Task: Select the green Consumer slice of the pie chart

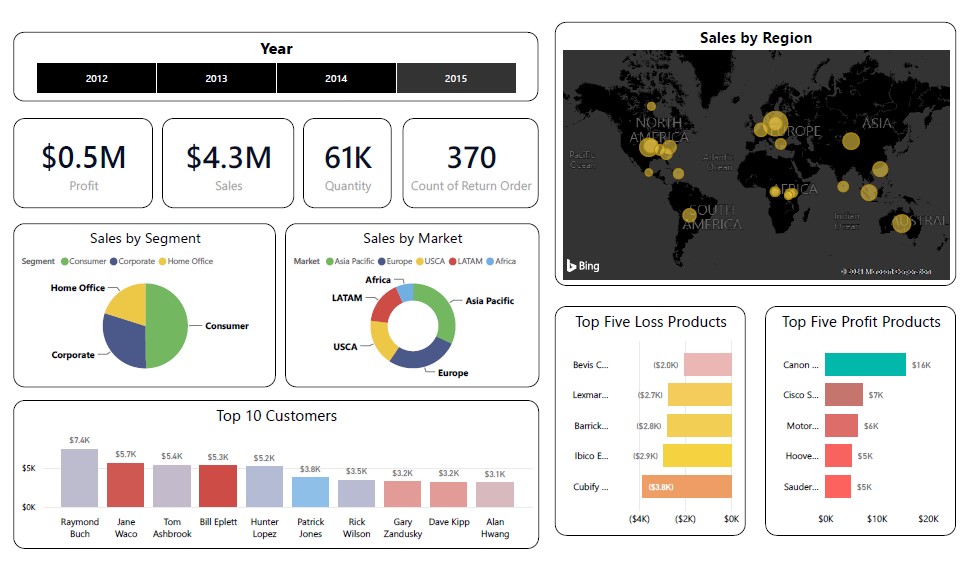Action: (168, 326)
